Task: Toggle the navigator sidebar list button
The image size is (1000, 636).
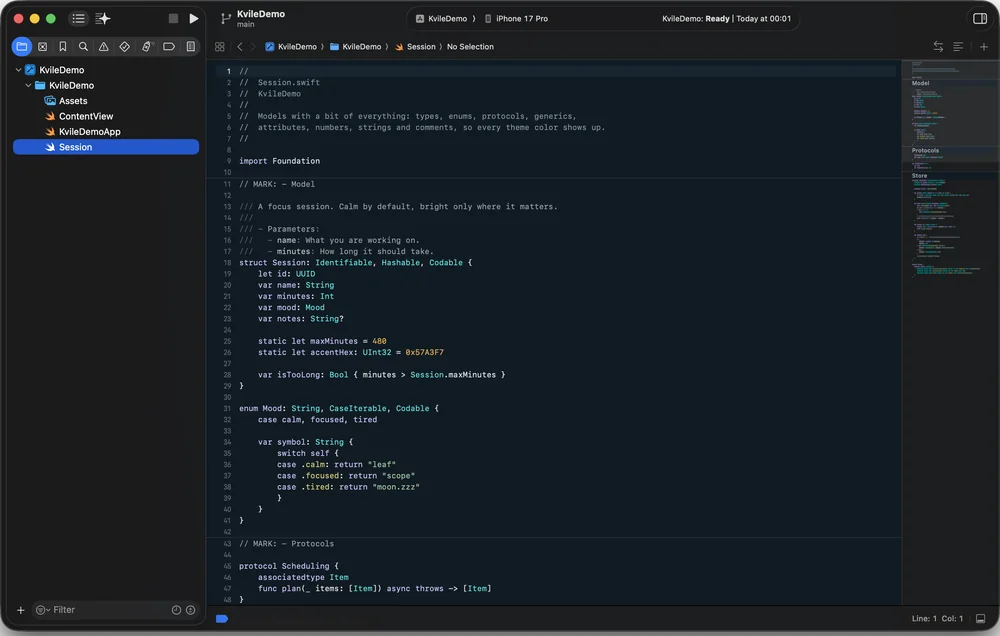Action: pyautogui.click(x=78, y=18)
